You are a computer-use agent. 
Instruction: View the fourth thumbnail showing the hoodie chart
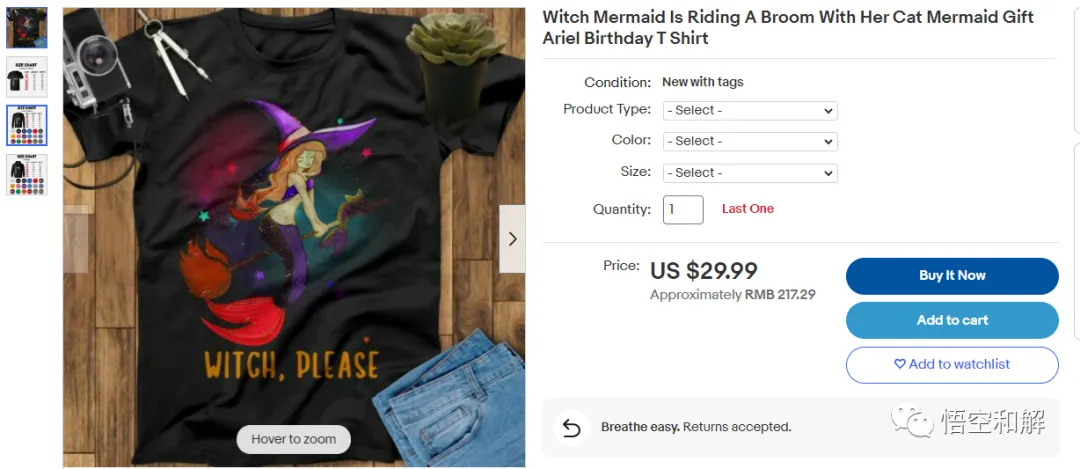(27, 174)
